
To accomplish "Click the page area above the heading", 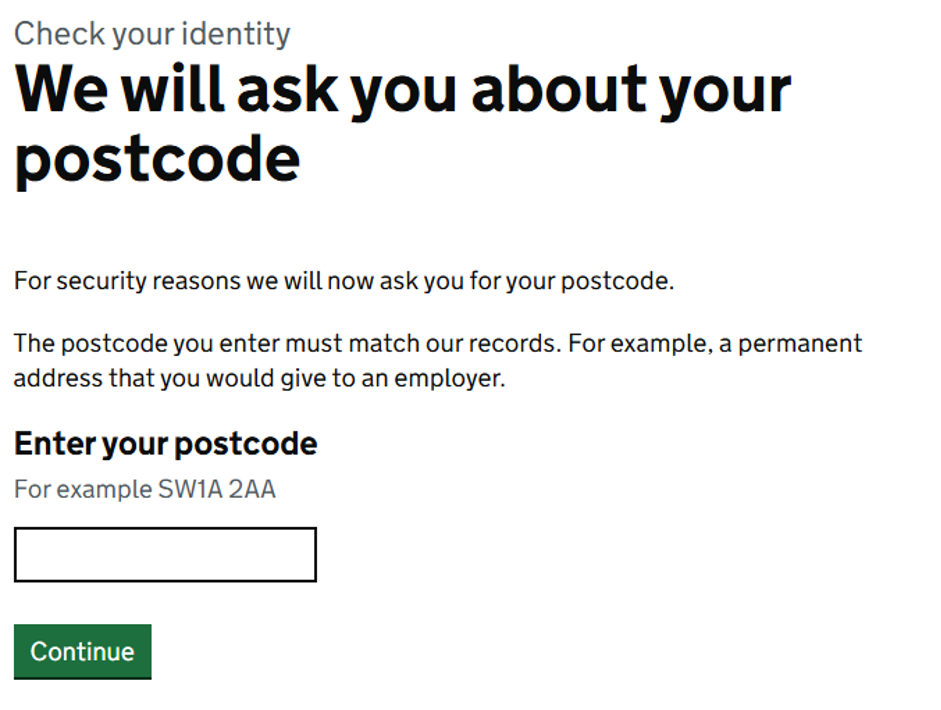I will (x=470, y=10).
